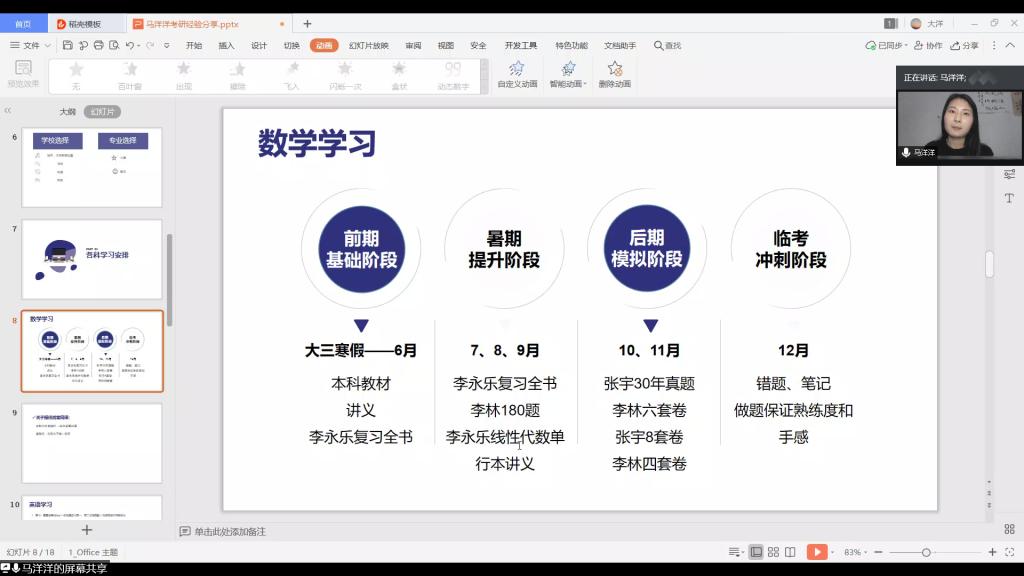Toggle normal view button in status bar
Viewport: 1024px width, 576px height.
click(756, 552)
